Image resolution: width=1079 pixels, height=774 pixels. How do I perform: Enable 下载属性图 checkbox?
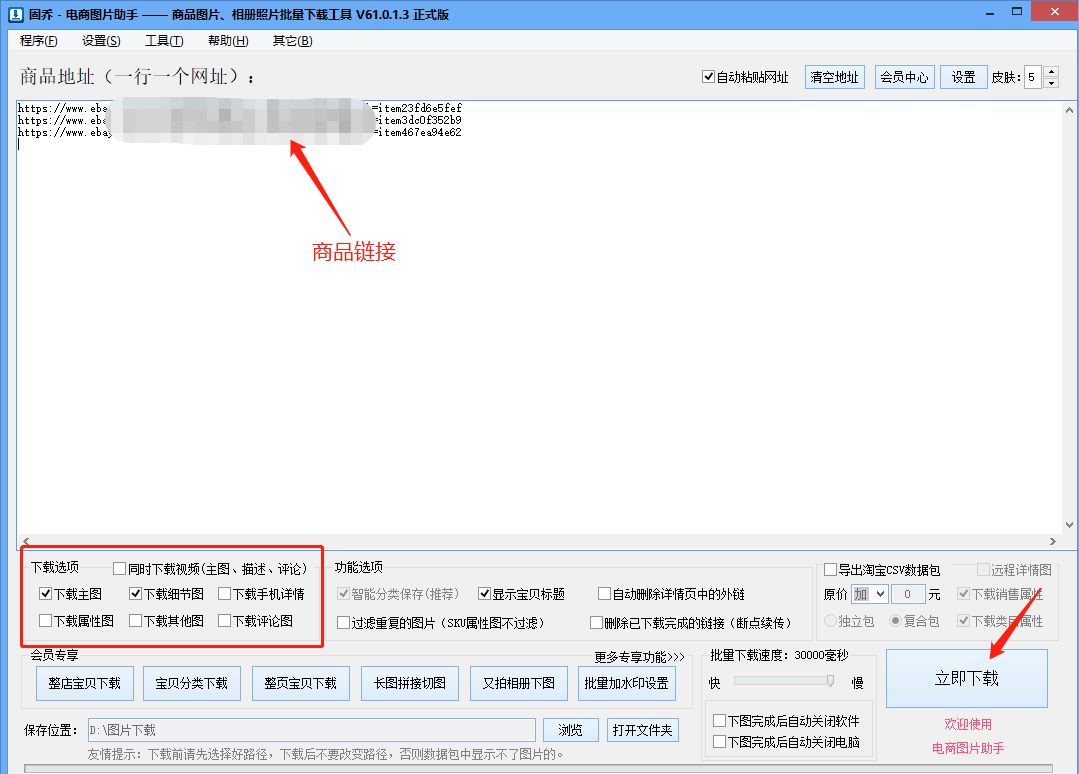tap(45, 621)
